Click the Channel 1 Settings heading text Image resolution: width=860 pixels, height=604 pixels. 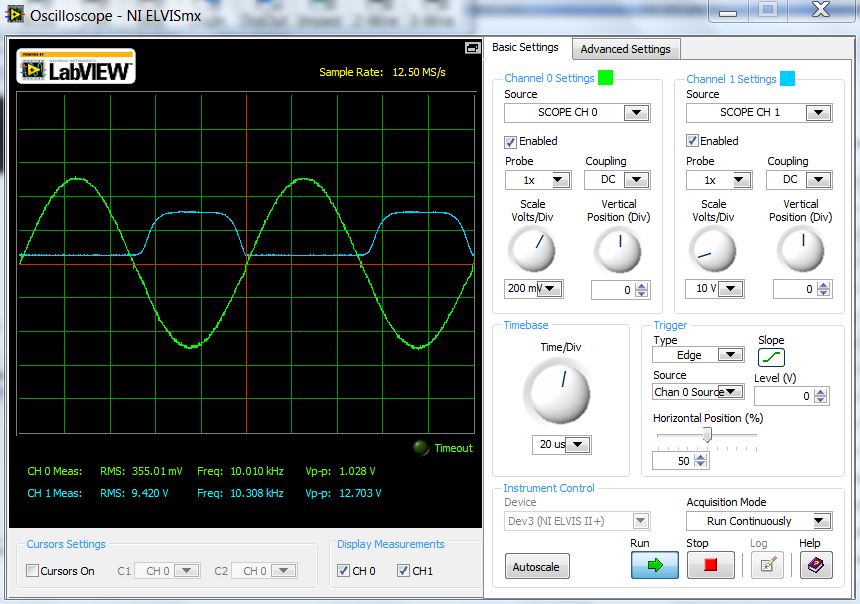731,79
